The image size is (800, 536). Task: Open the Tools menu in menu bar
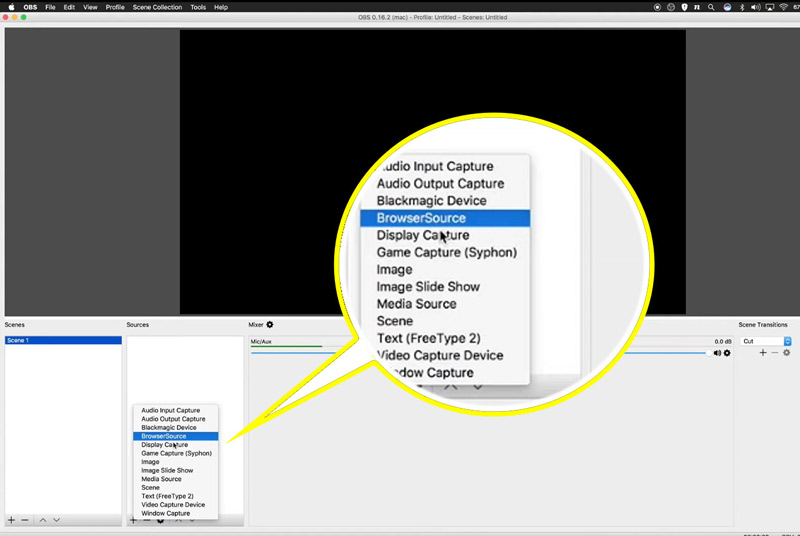198,7
